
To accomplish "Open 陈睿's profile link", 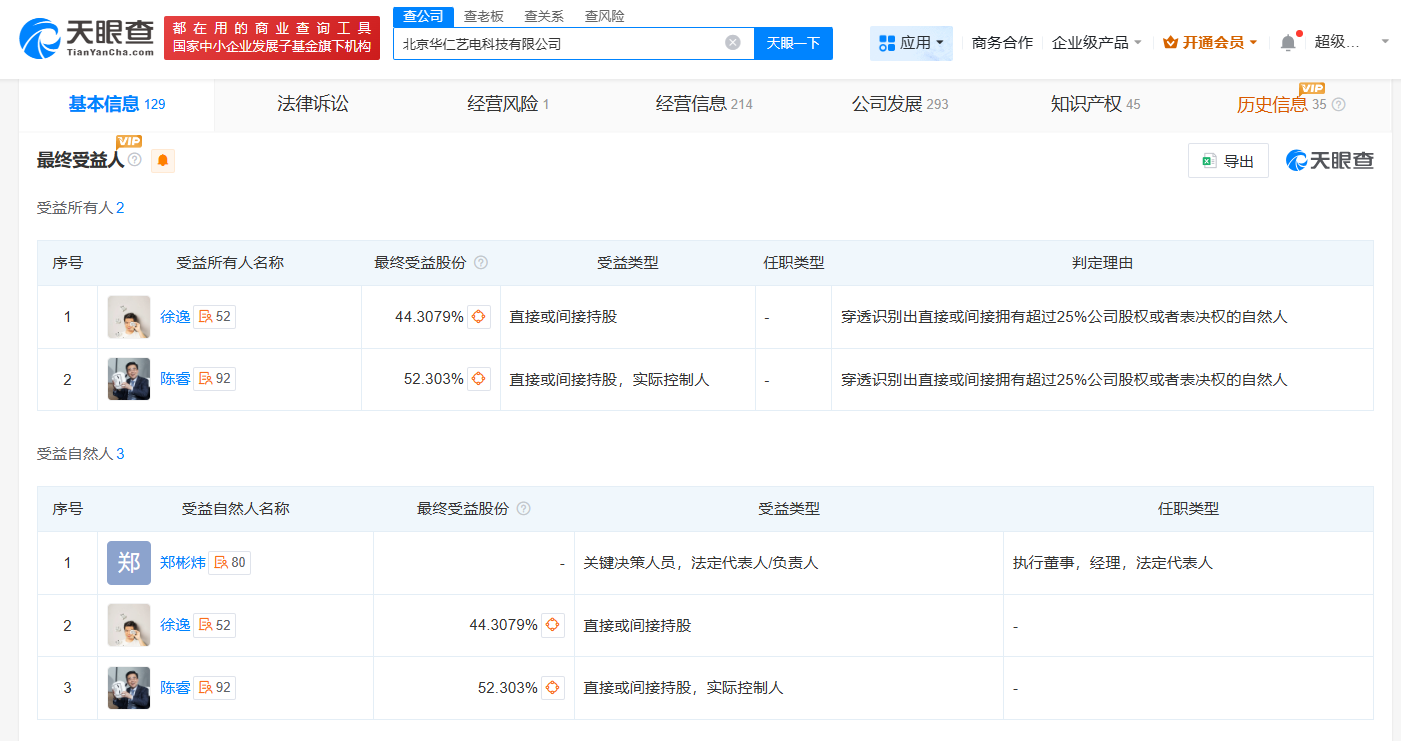I will coord(175,379).
